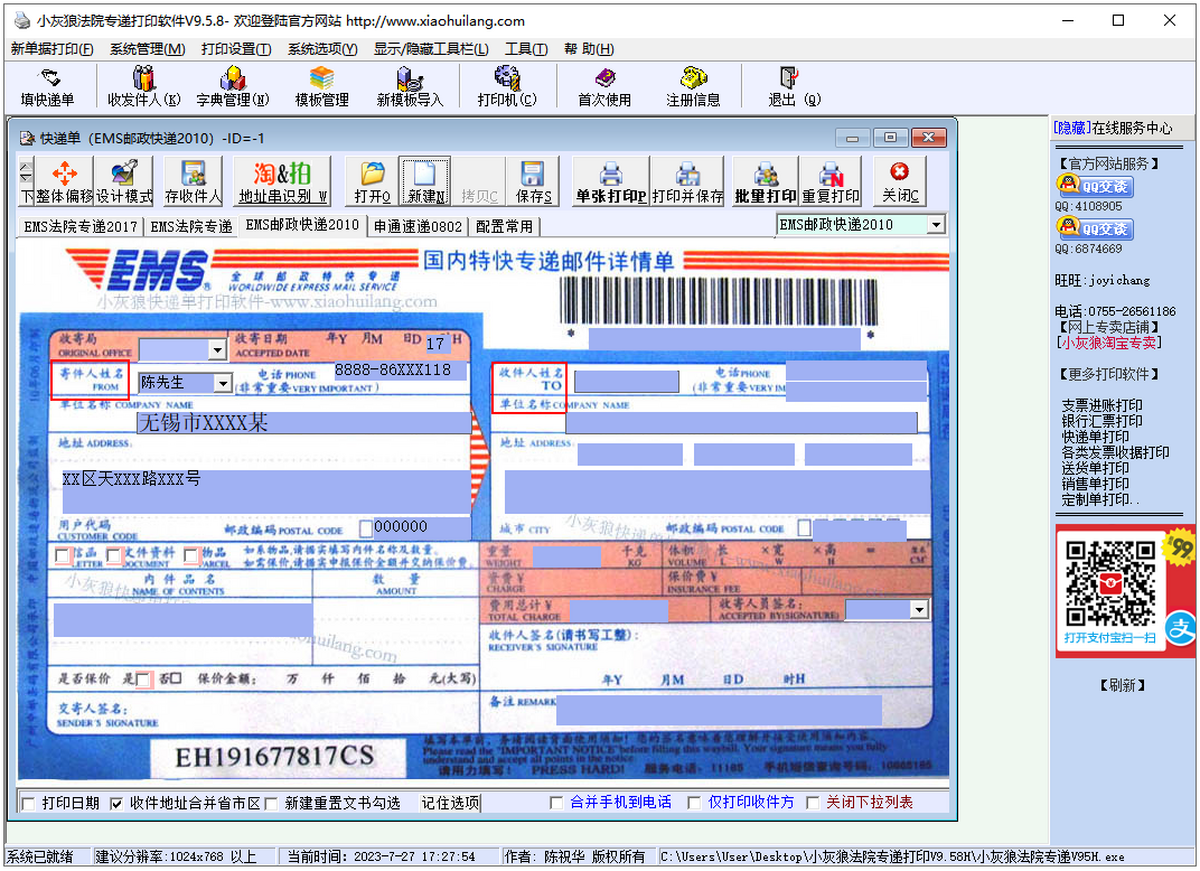Open 注册信息 registration info
The image size is (1200, 871).
click(693, 87)
